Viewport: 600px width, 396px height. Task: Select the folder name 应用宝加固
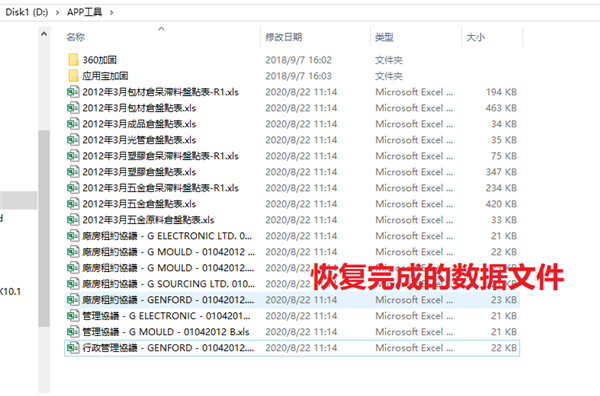click(x=105, y=76)
